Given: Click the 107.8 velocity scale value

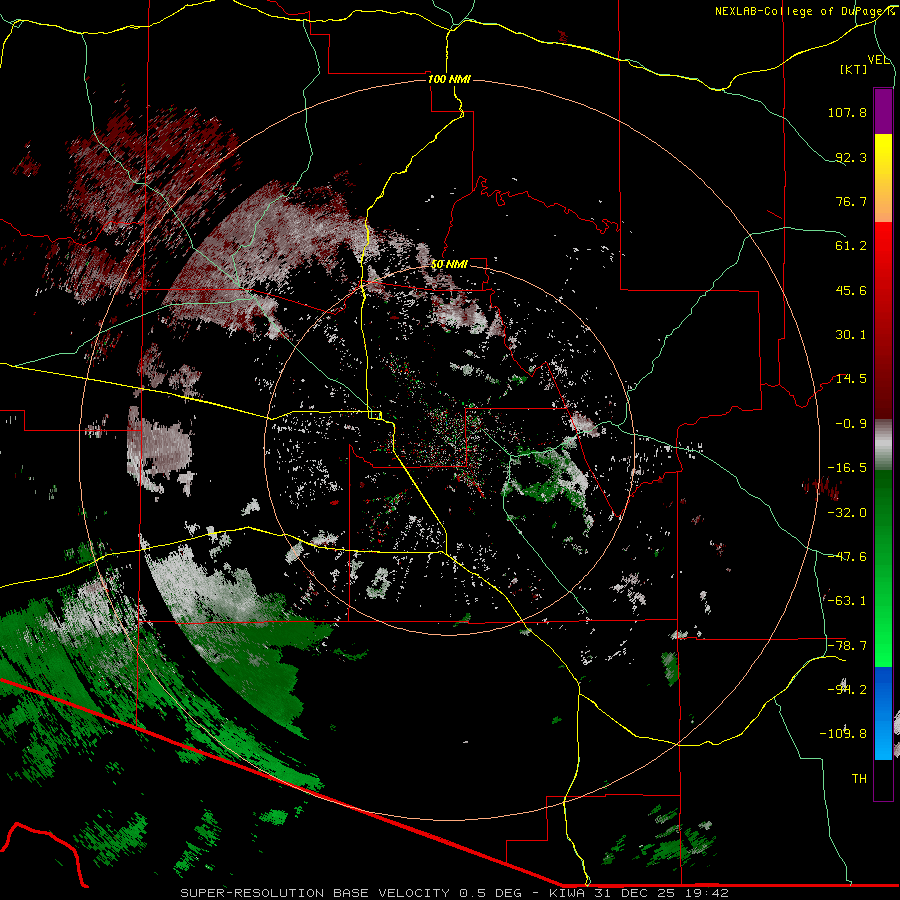Looking at the screenshot, I should (x=847, y=112).
